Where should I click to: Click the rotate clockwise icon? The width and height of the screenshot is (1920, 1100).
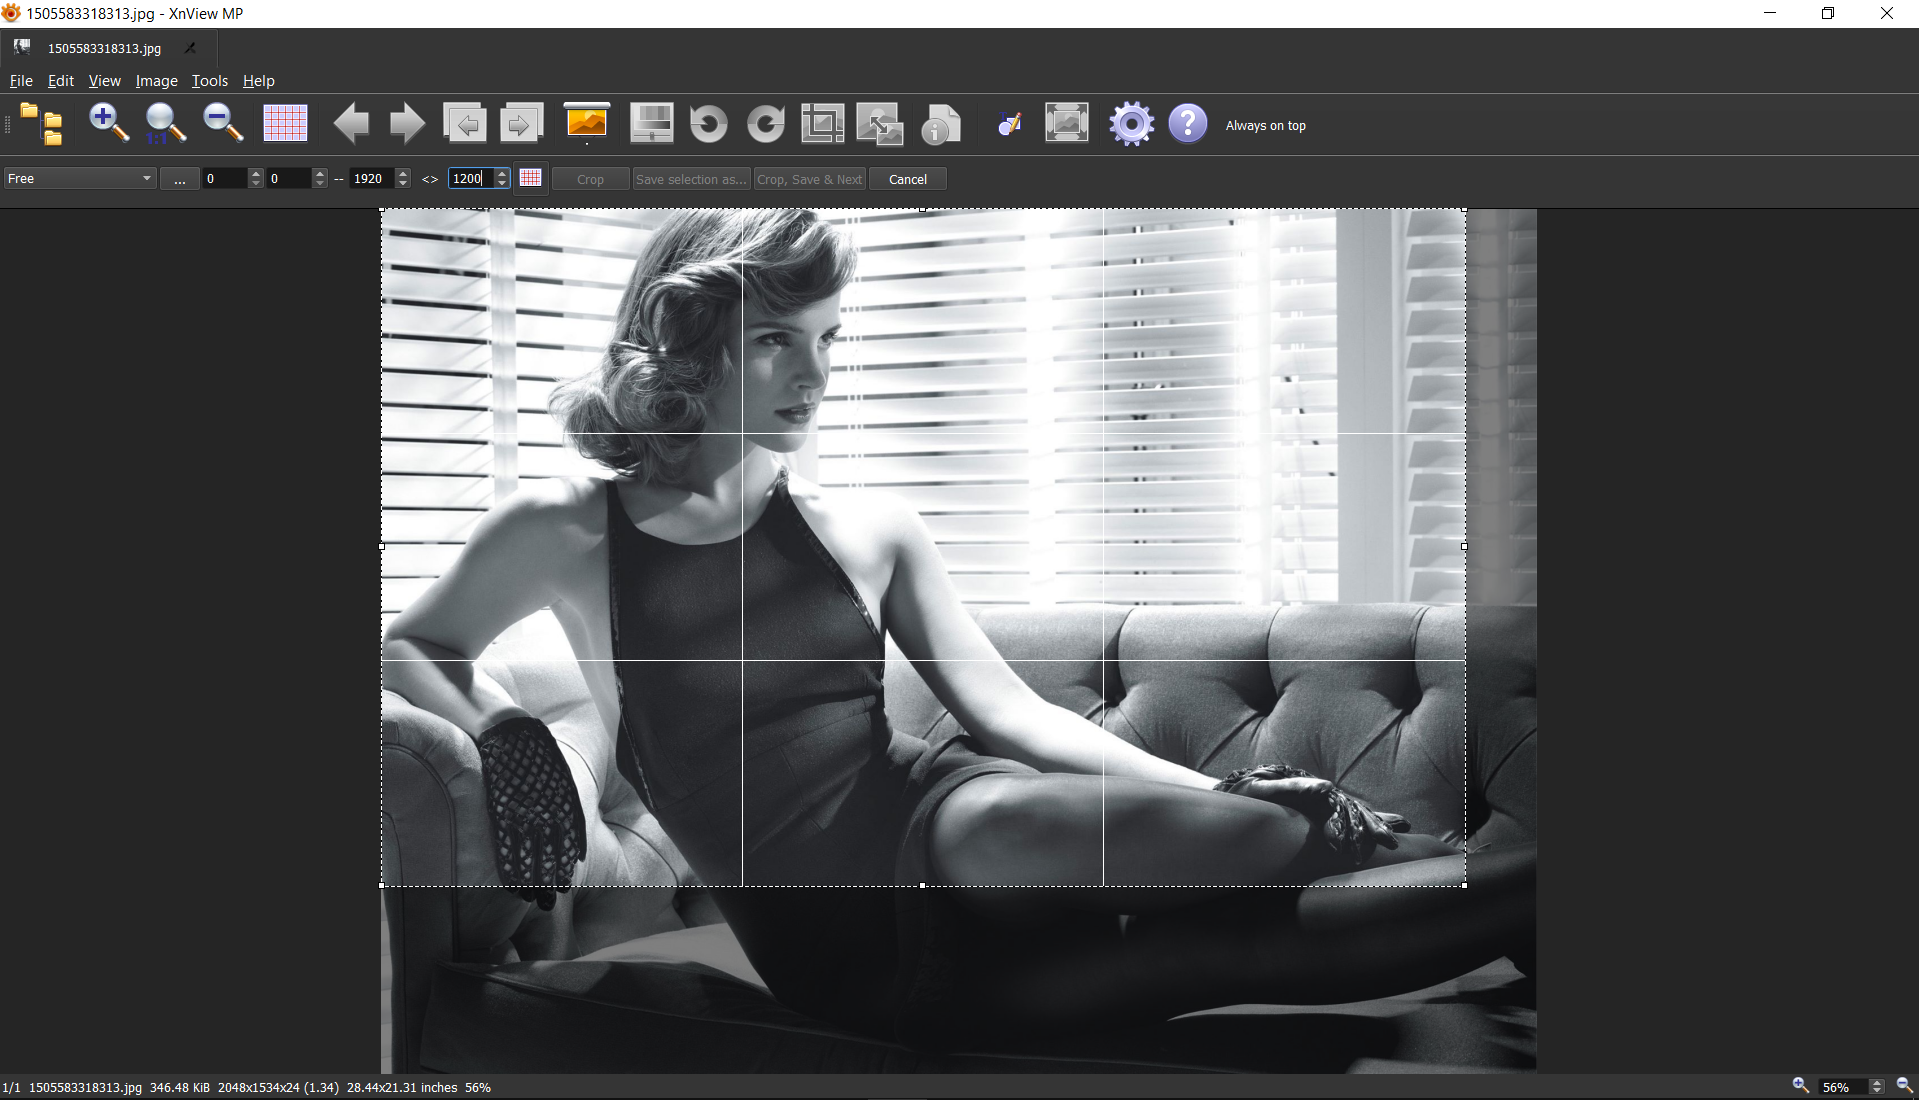point(766,124)
